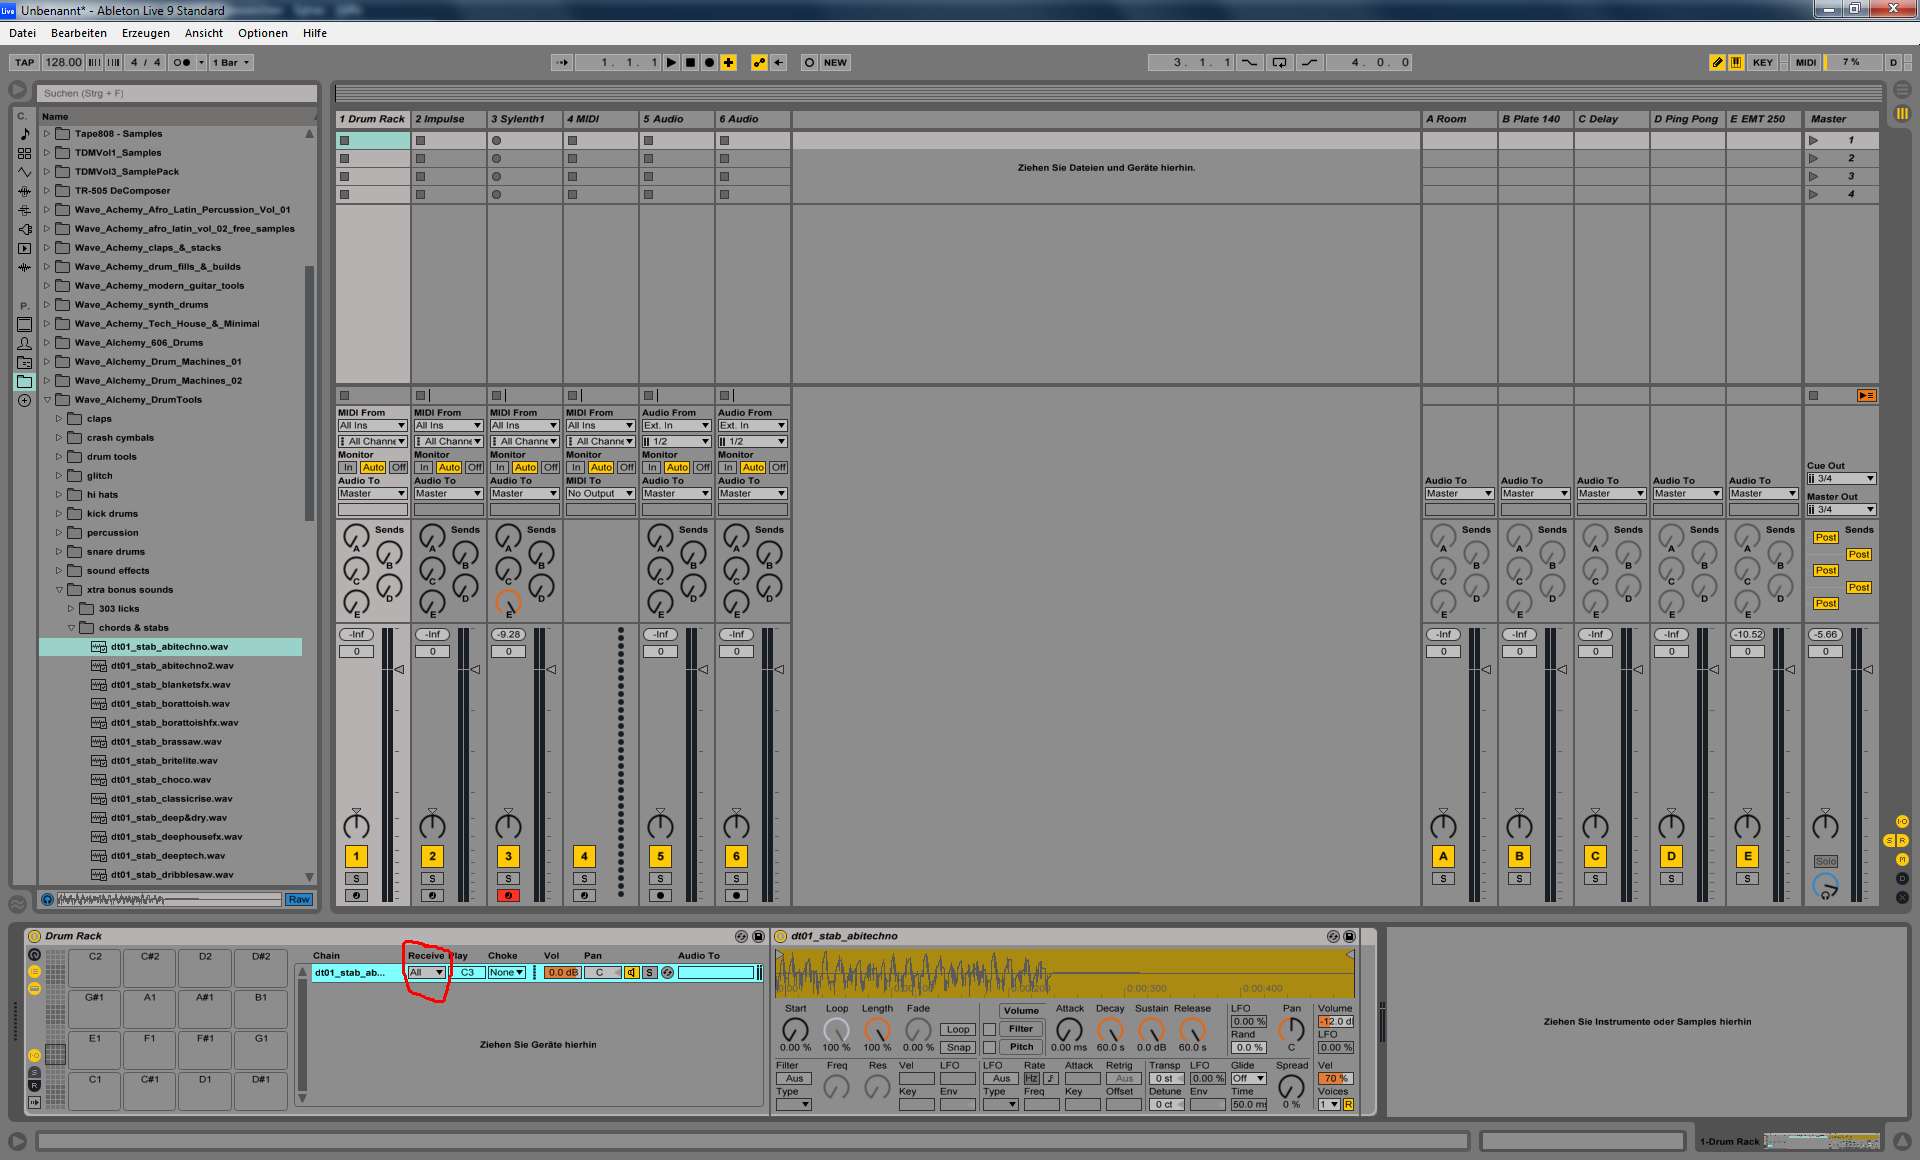Click the NEW button in the transport bar
Image resolution: width=1920 pixels, height=1160 pixels.
[x=836, y=62]
